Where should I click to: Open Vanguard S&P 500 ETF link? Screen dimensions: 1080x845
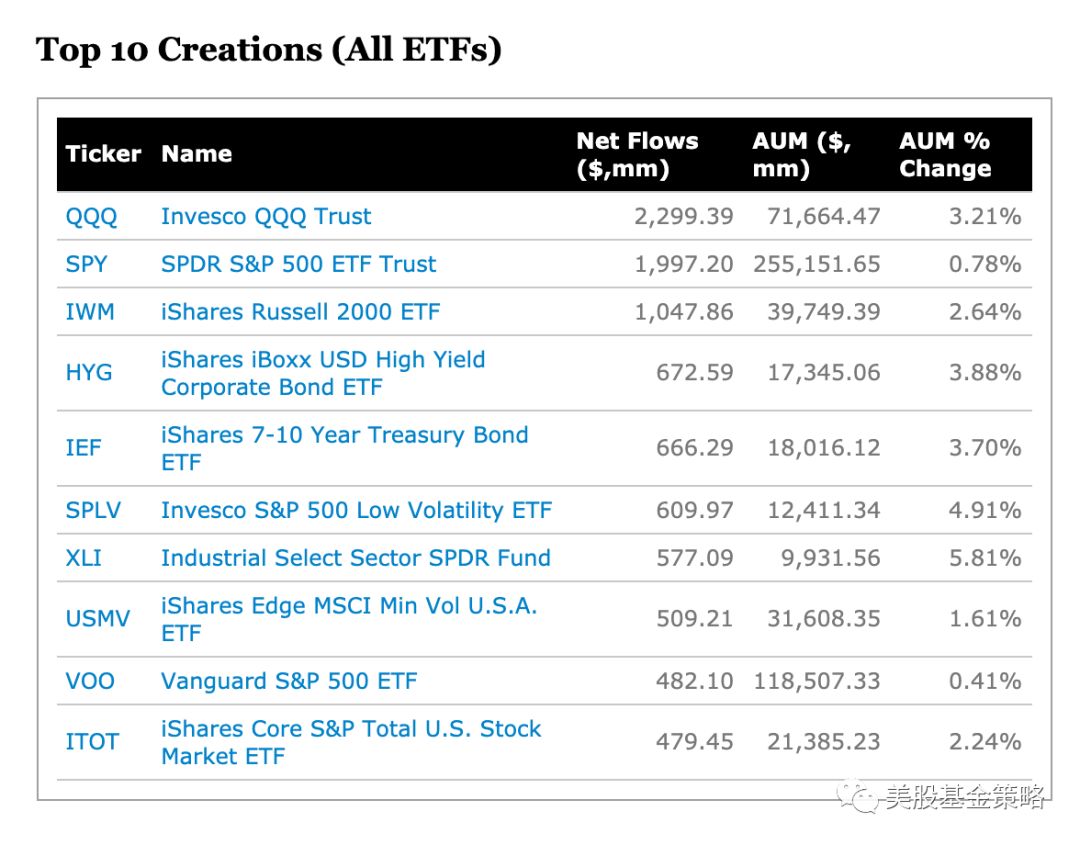[x=289, y=681]
